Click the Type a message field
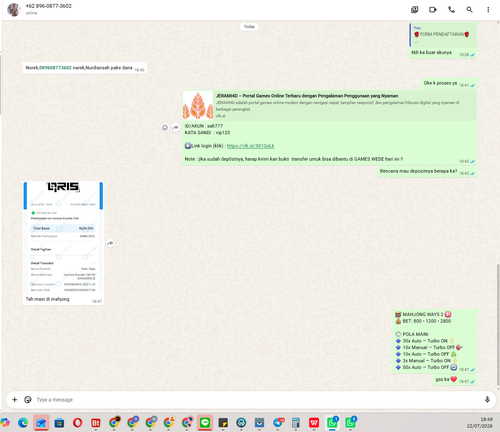500x432 pixels. 257,399
